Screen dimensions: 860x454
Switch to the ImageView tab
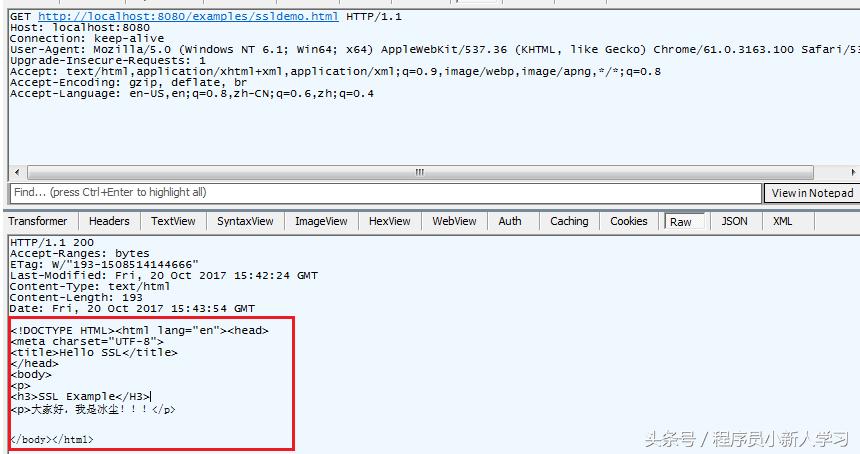point(321,222)
